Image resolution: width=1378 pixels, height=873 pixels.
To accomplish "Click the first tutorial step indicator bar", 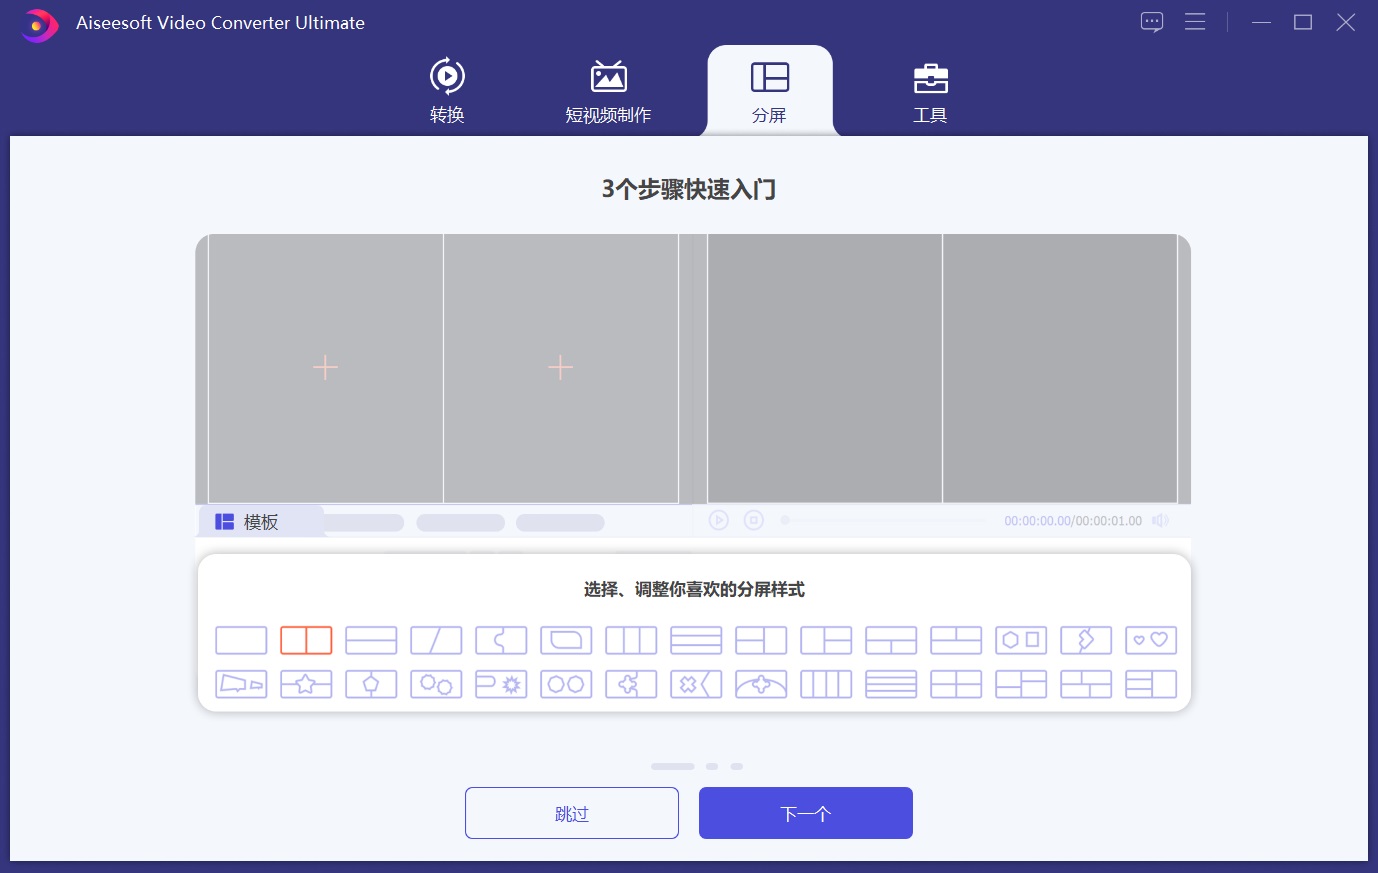I will pos(673,766).
